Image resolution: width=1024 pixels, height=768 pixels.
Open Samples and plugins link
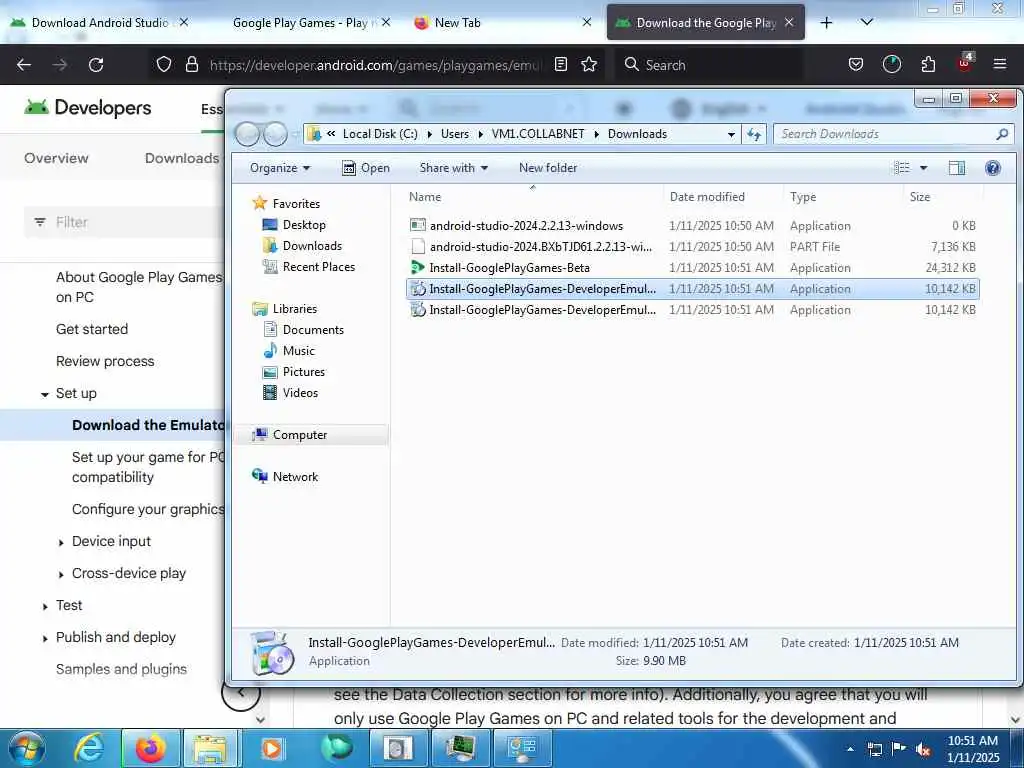pos(121,669)
